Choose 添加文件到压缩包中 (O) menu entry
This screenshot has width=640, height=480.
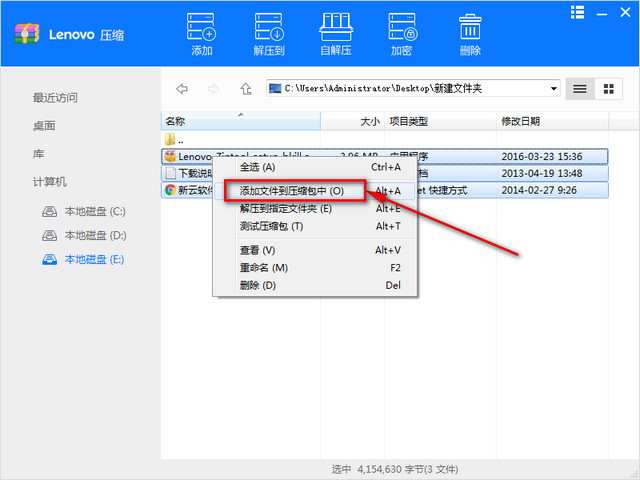click(x=314, y=191)
